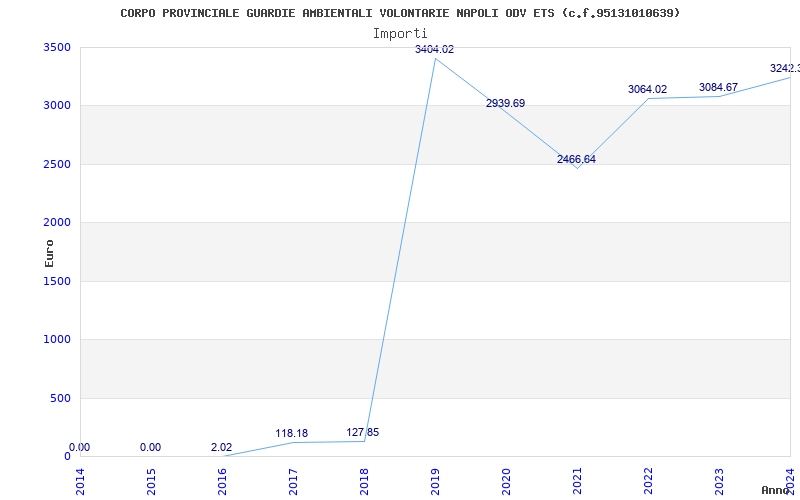The image size is (800, 500).
Task: Click the 127.85 data label
Action: (363, 432)
